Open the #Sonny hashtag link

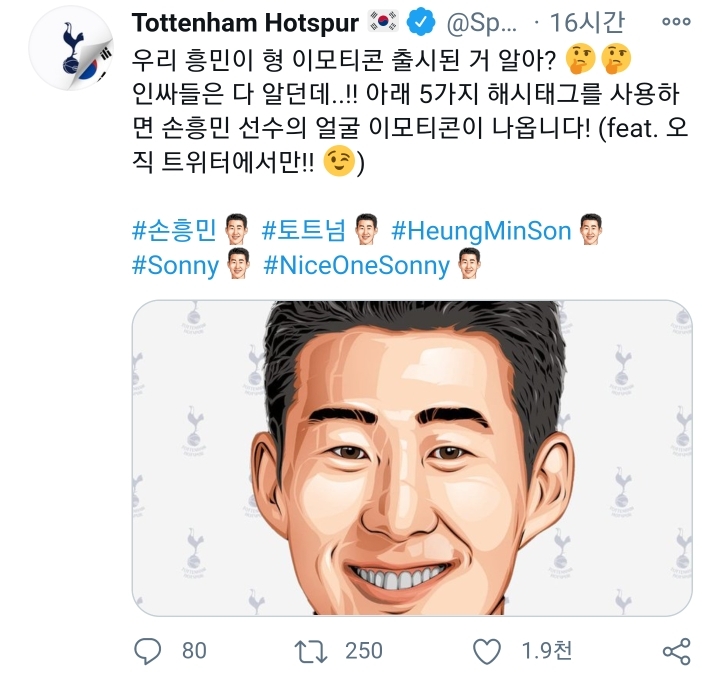point(175,267)
